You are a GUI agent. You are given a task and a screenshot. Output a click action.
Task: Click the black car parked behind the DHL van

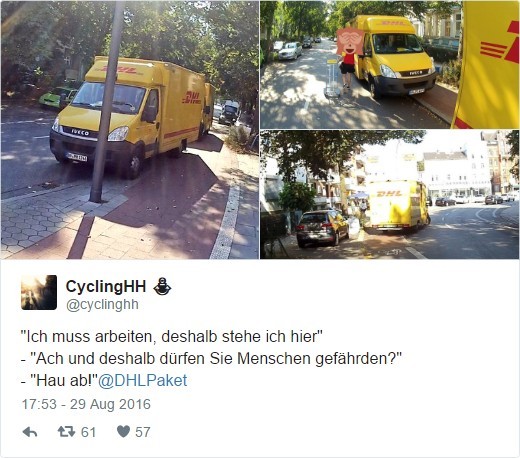[322, 228]
